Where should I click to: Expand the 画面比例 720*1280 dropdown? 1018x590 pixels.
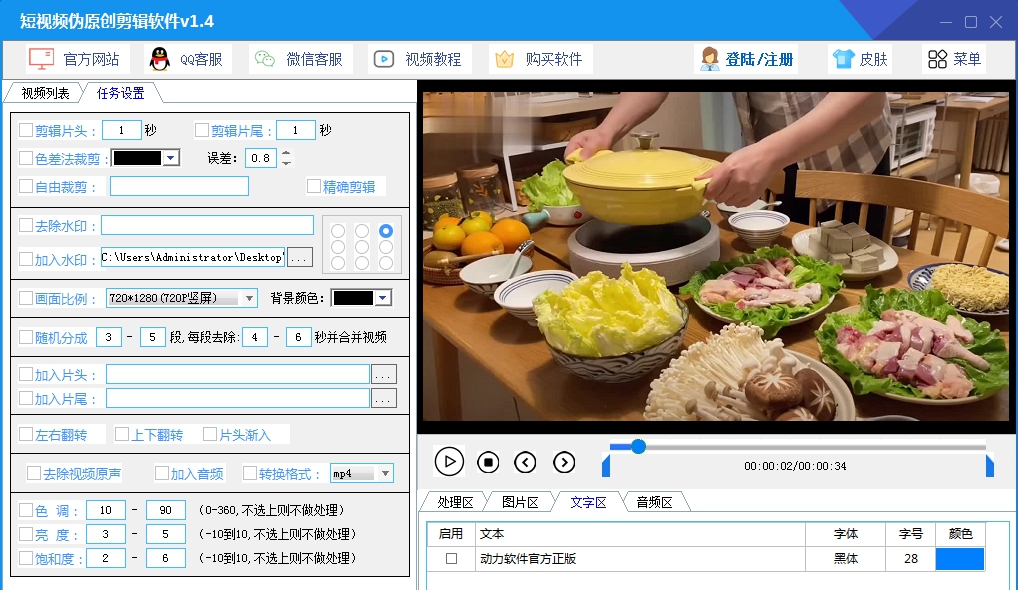(x=249, y=299)
